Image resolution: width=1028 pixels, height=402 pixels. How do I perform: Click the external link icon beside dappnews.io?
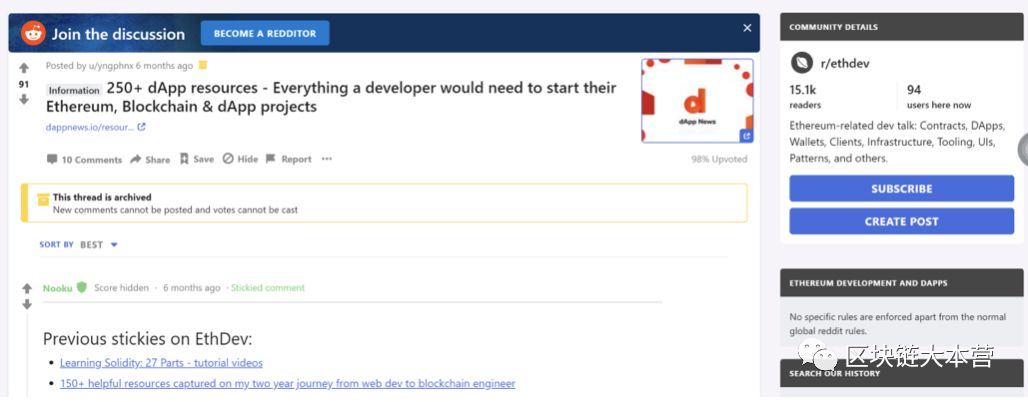click(x=142, y=127)
